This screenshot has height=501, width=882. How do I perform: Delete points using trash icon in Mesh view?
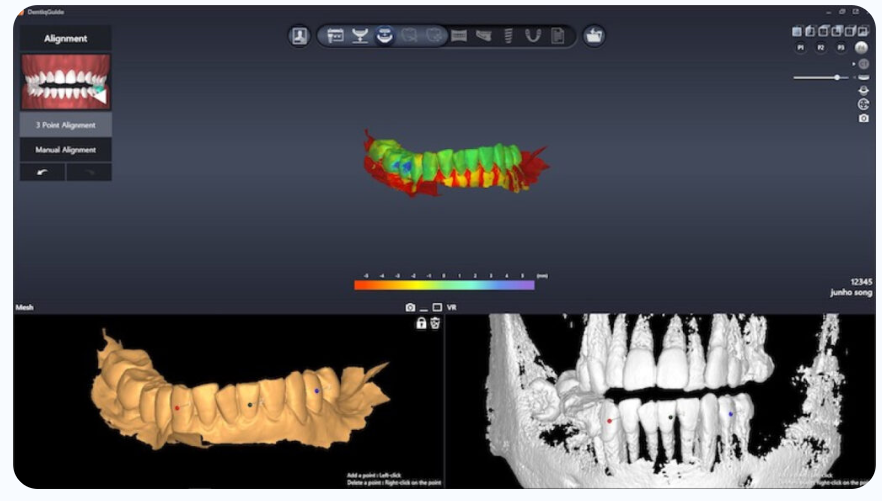pos(435,323)
